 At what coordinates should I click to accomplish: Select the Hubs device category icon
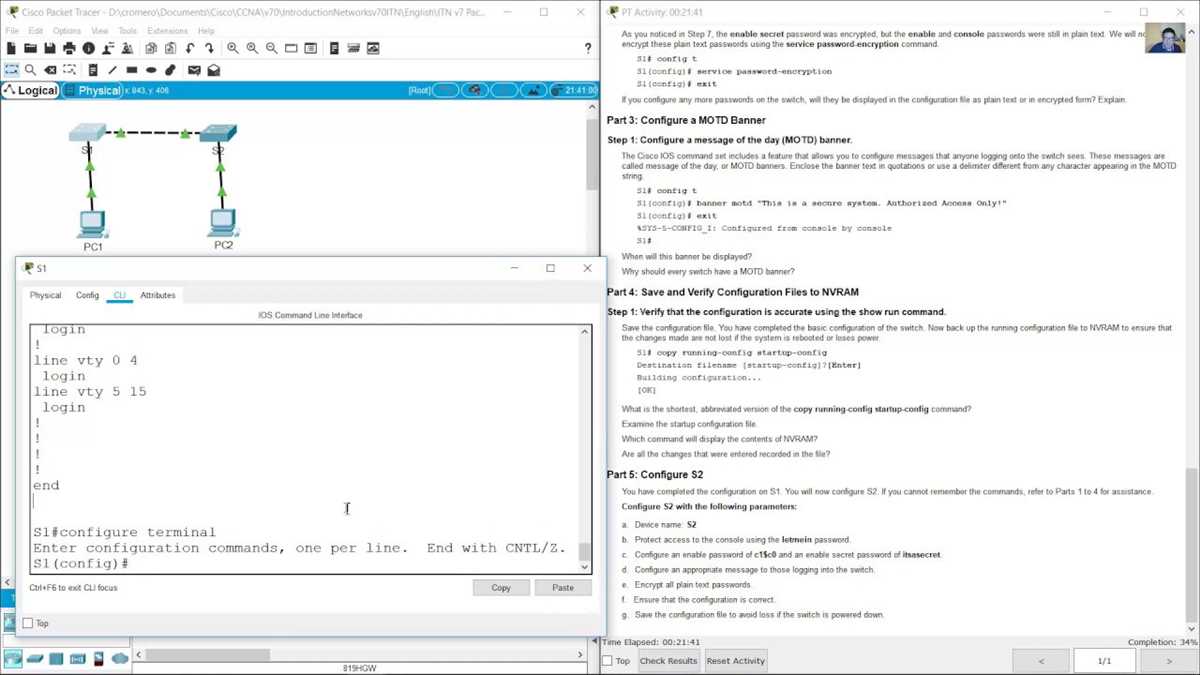(56, 659)
